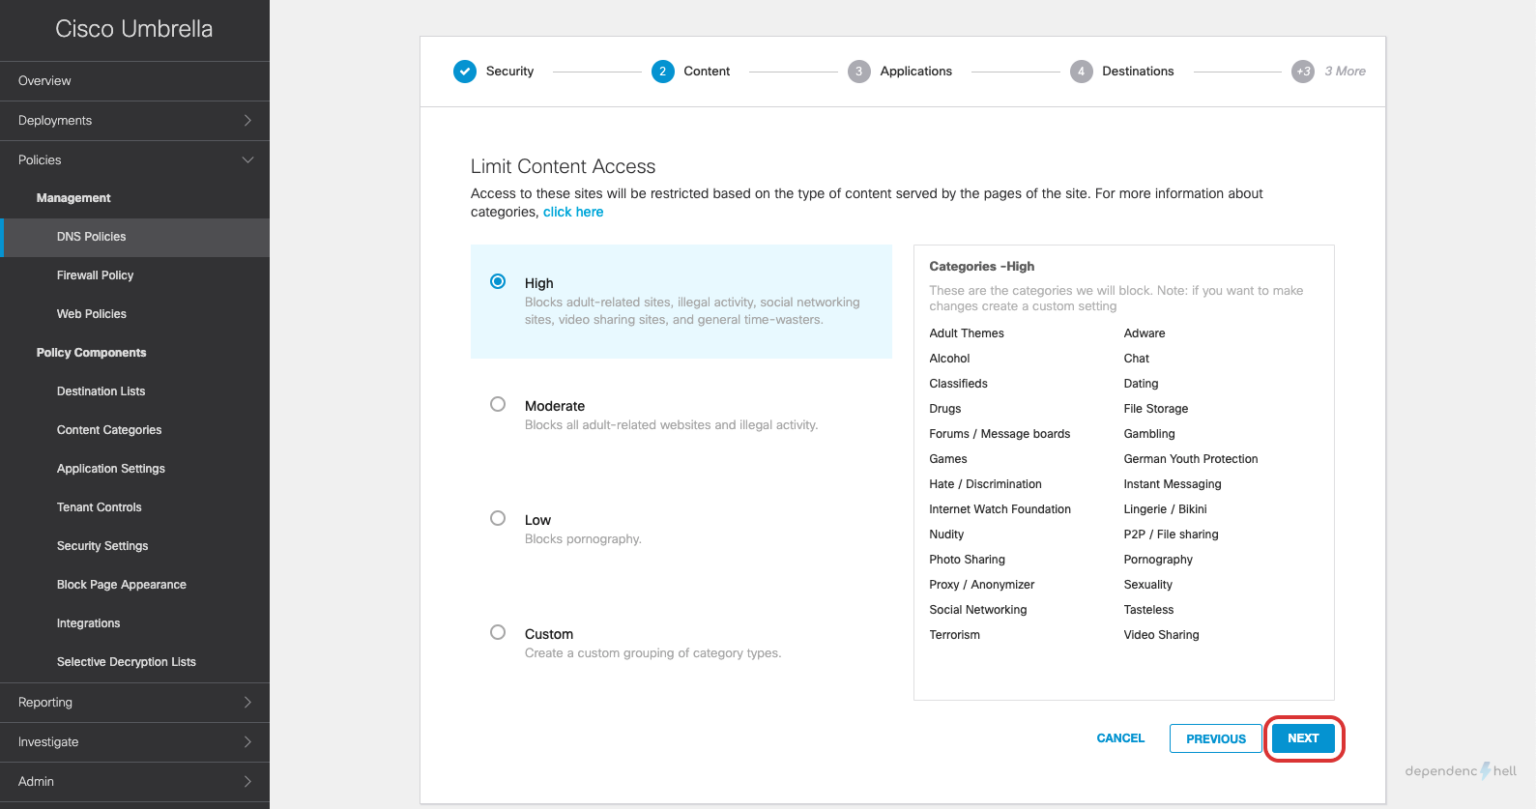
Task: Open Content Categories in the sidebar
Action: pyautogui.click(x=109, y=430)
